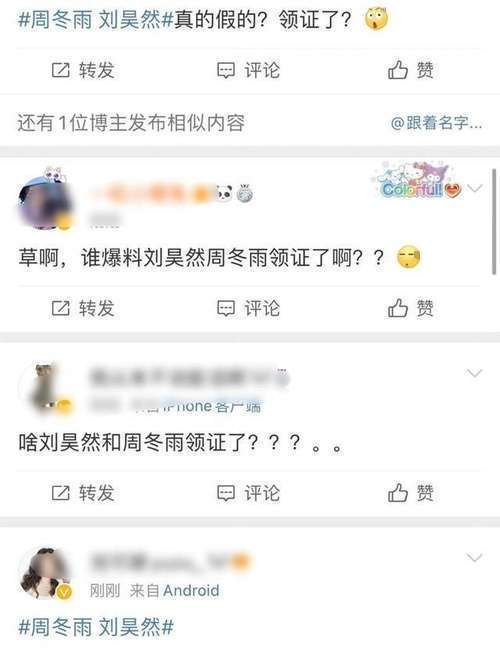Repost the 草啊 爆料 post
The width and height of the screenshot is (500, 668).
pos(83,308)
